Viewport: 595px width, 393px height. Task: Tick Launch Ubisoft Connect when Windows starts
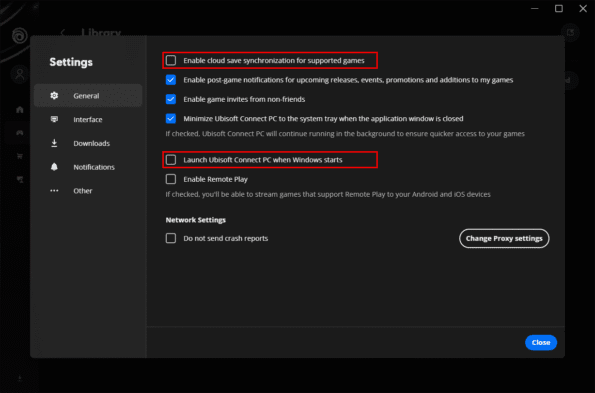pyautogui.click(x=171, y=160)
